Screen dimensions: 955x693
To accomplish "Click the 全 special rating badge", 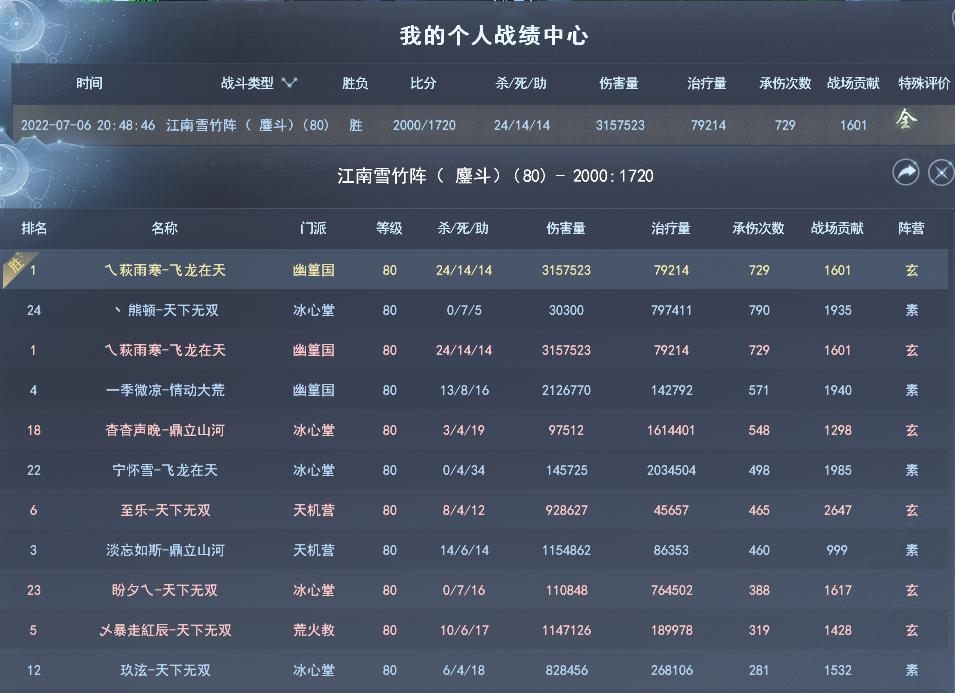I will click(906, 119).
